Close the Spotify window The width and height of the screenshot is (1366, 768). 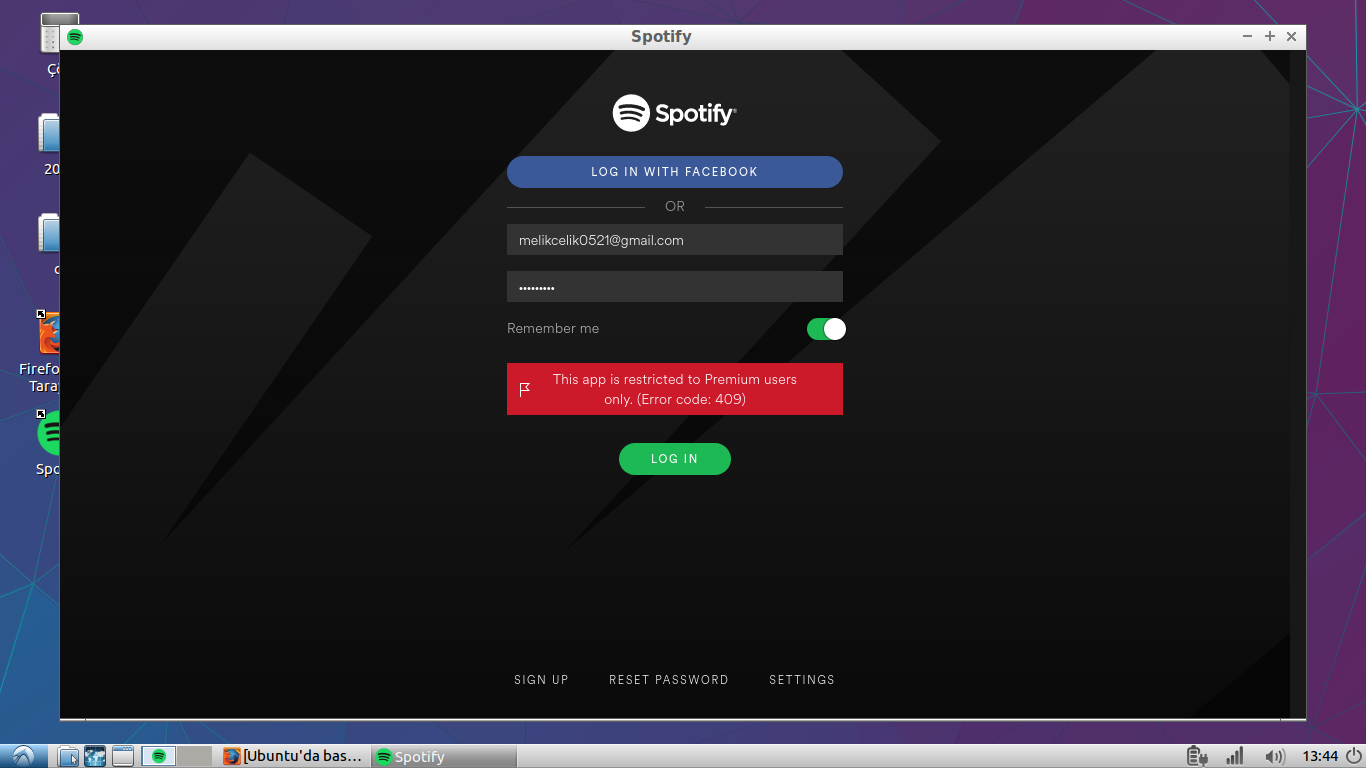[1291, 36]
